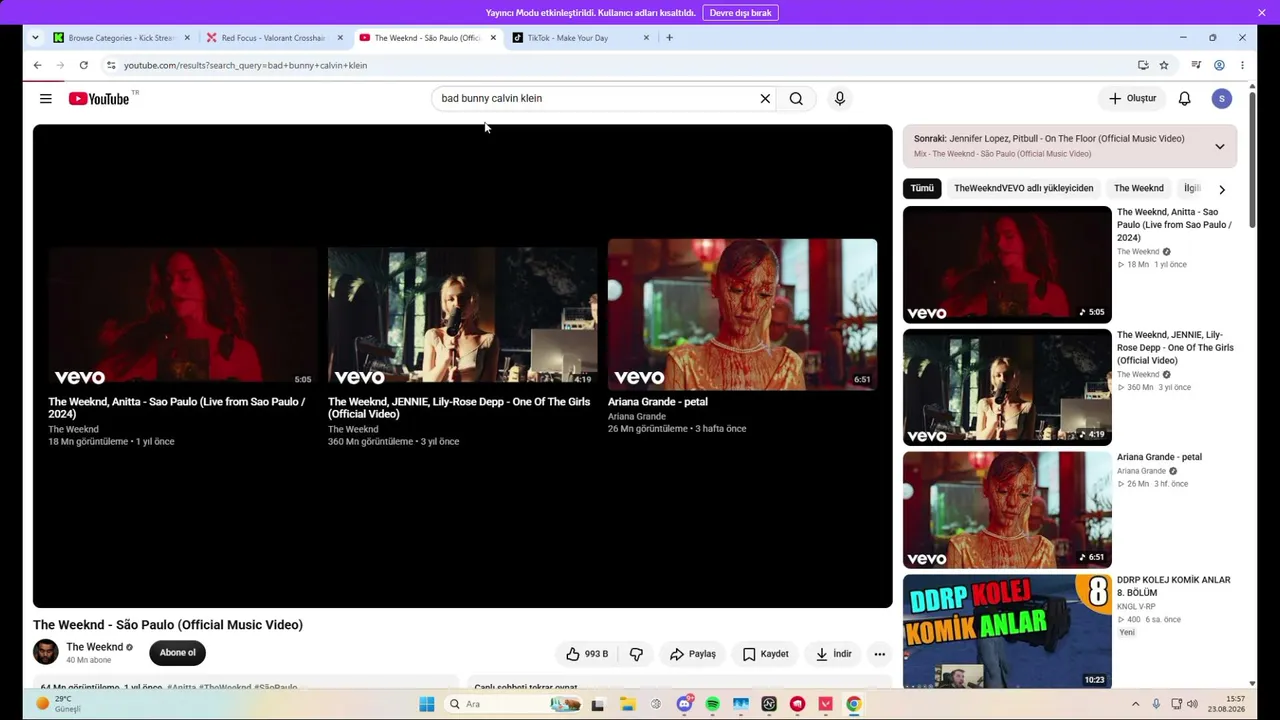The image size is (1280, 720).
Task: Click the Paylaş share button
Action: pos(693,654)
